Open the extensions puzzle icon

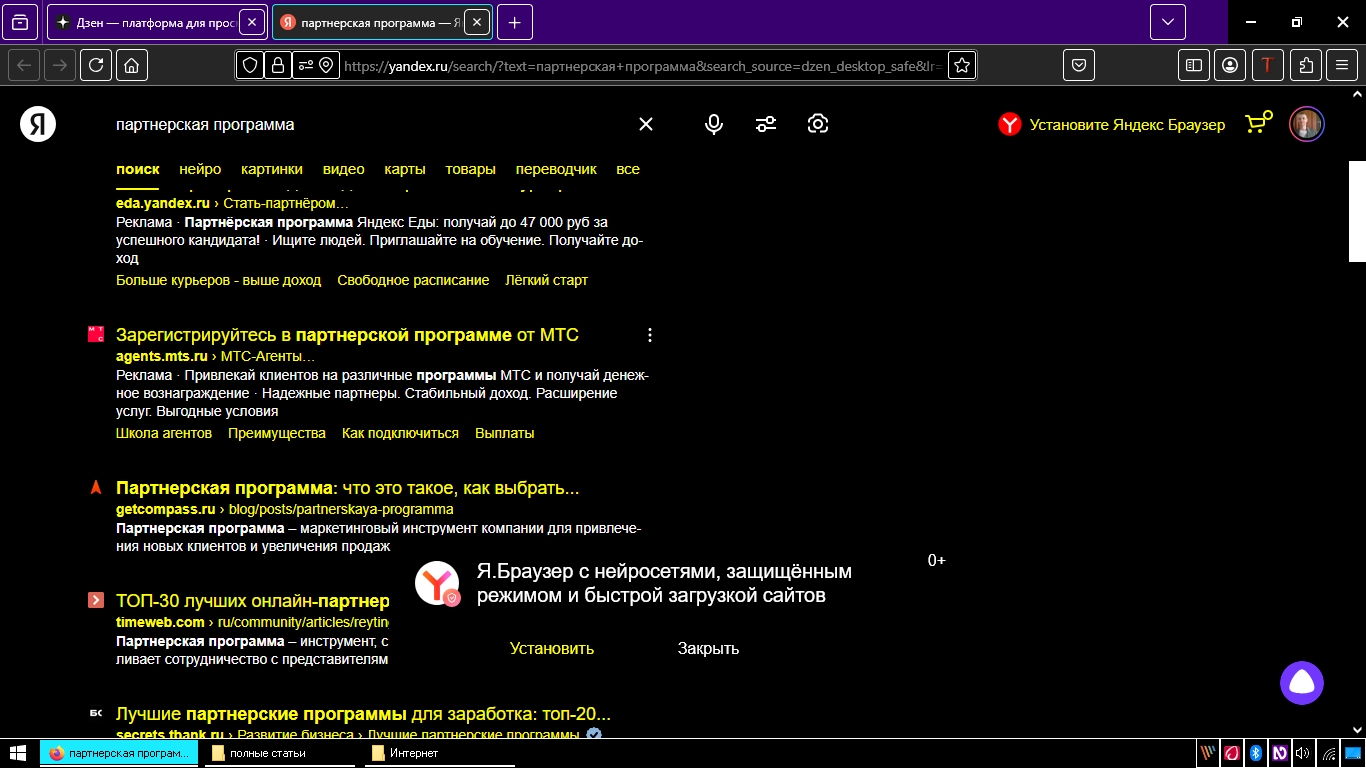point(1306,66)
